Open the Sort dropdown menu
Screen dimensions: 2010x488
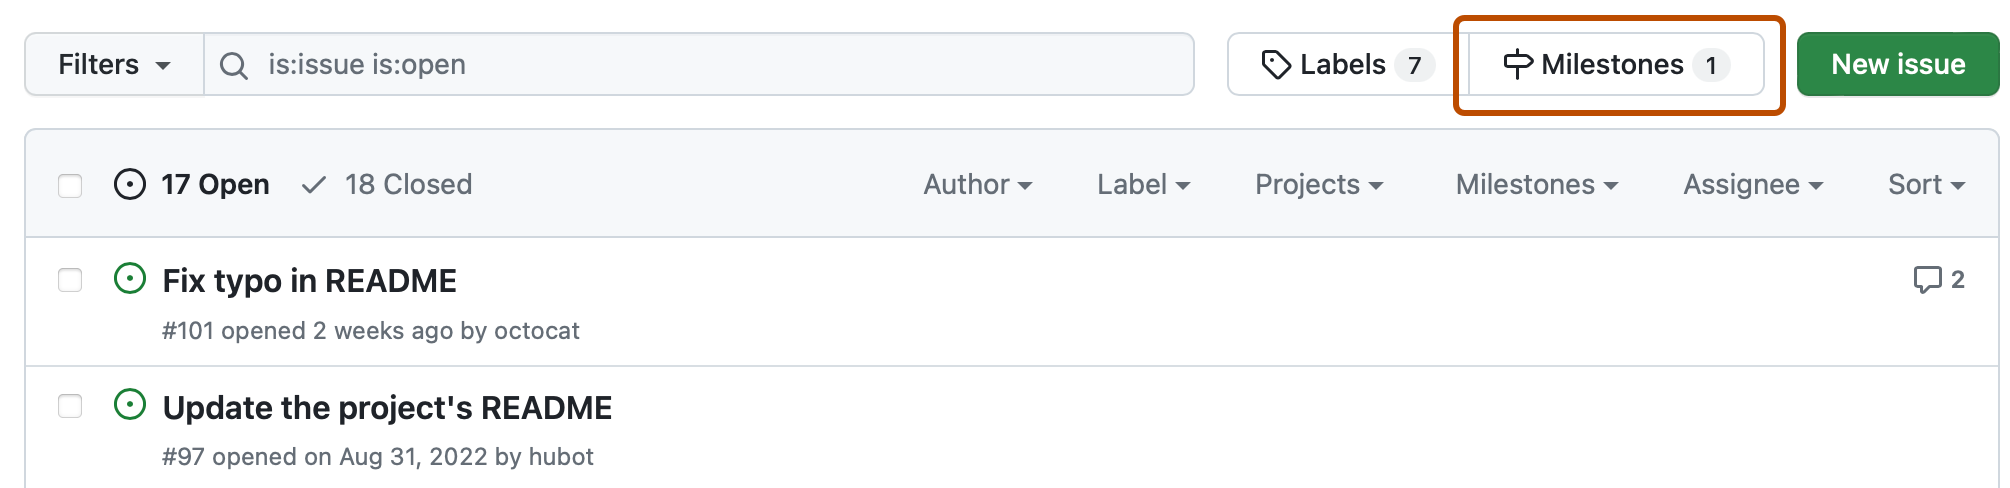pyautogui.click(x=1926, y=185)
